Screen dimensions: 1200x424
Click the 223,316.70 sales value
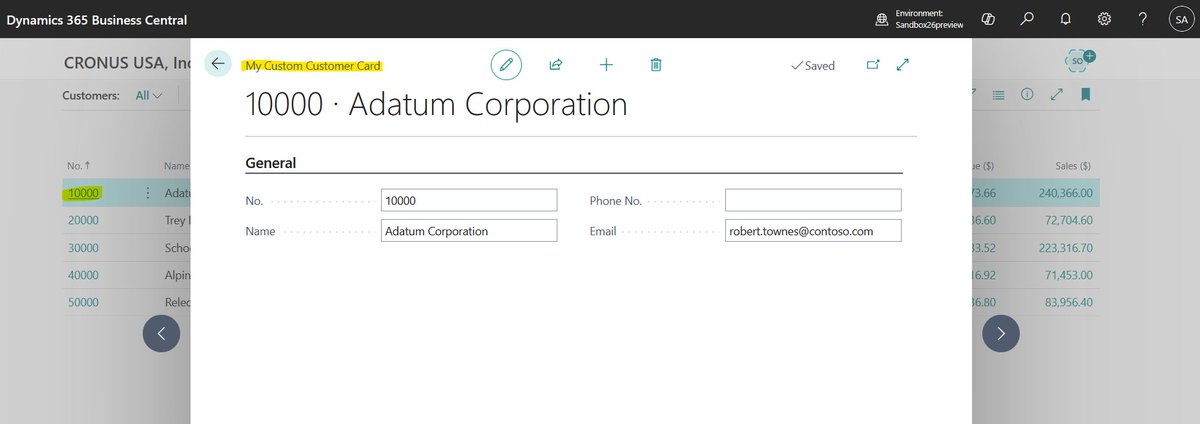click(x=1065, y=247)
